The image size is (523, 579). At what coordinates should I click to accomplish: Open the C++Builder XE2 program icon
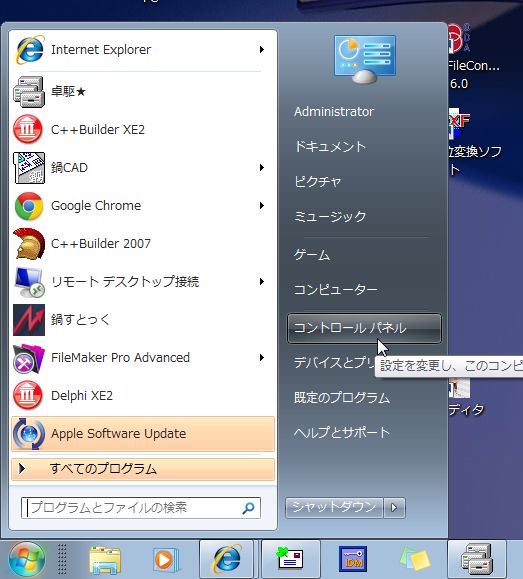point(28,130)
